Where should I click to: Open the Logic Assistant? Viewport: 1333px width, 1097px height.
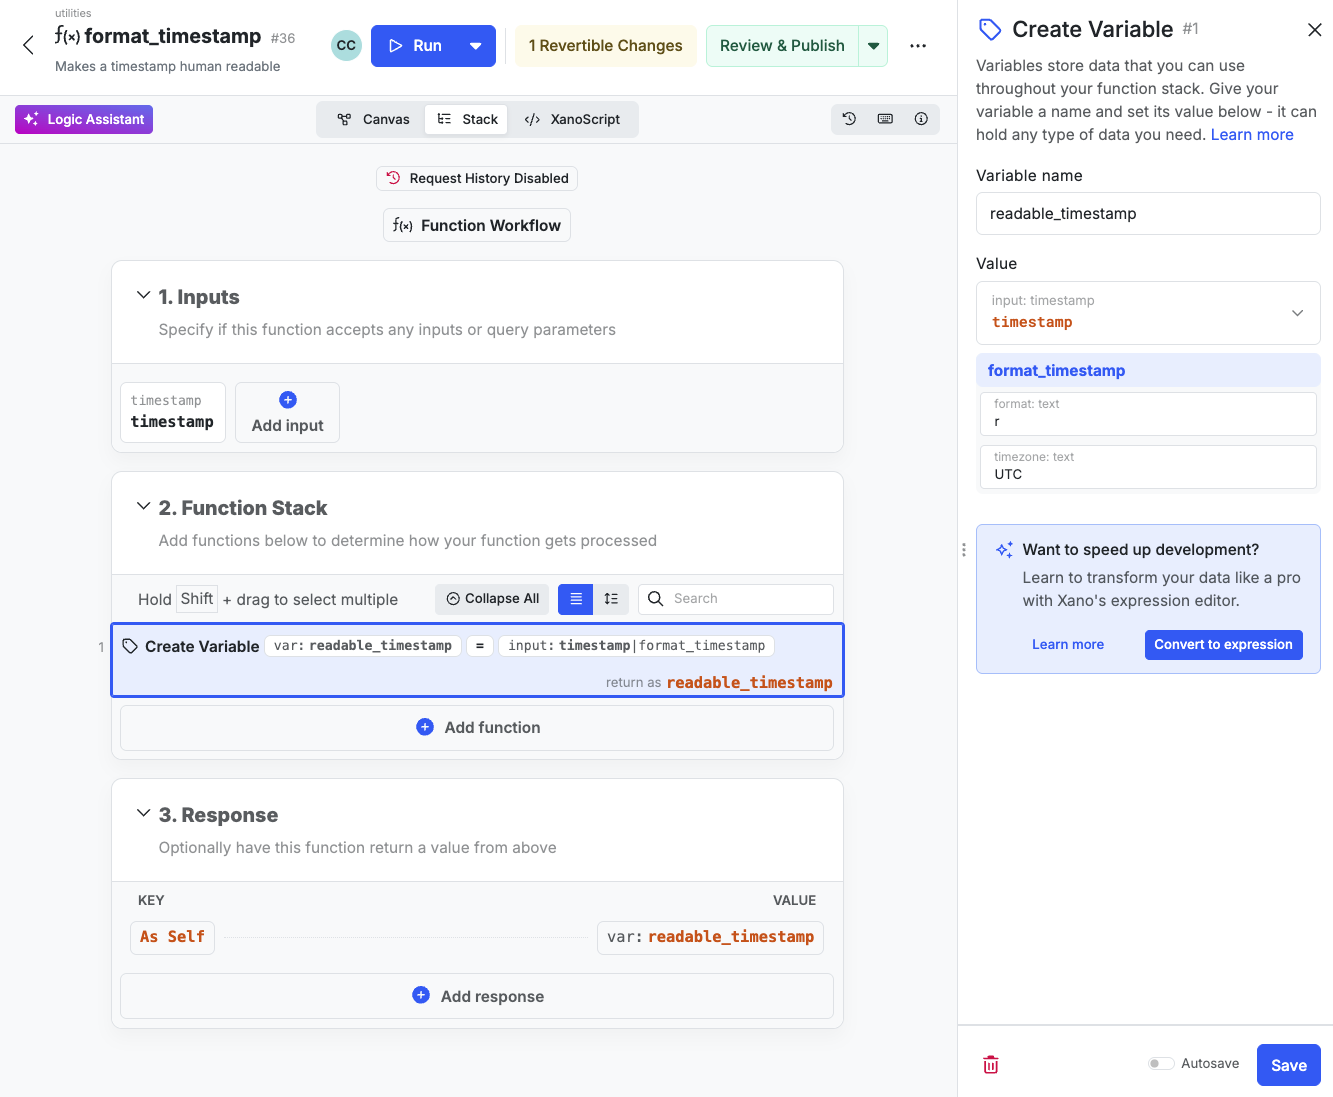(x=84, y=119)
